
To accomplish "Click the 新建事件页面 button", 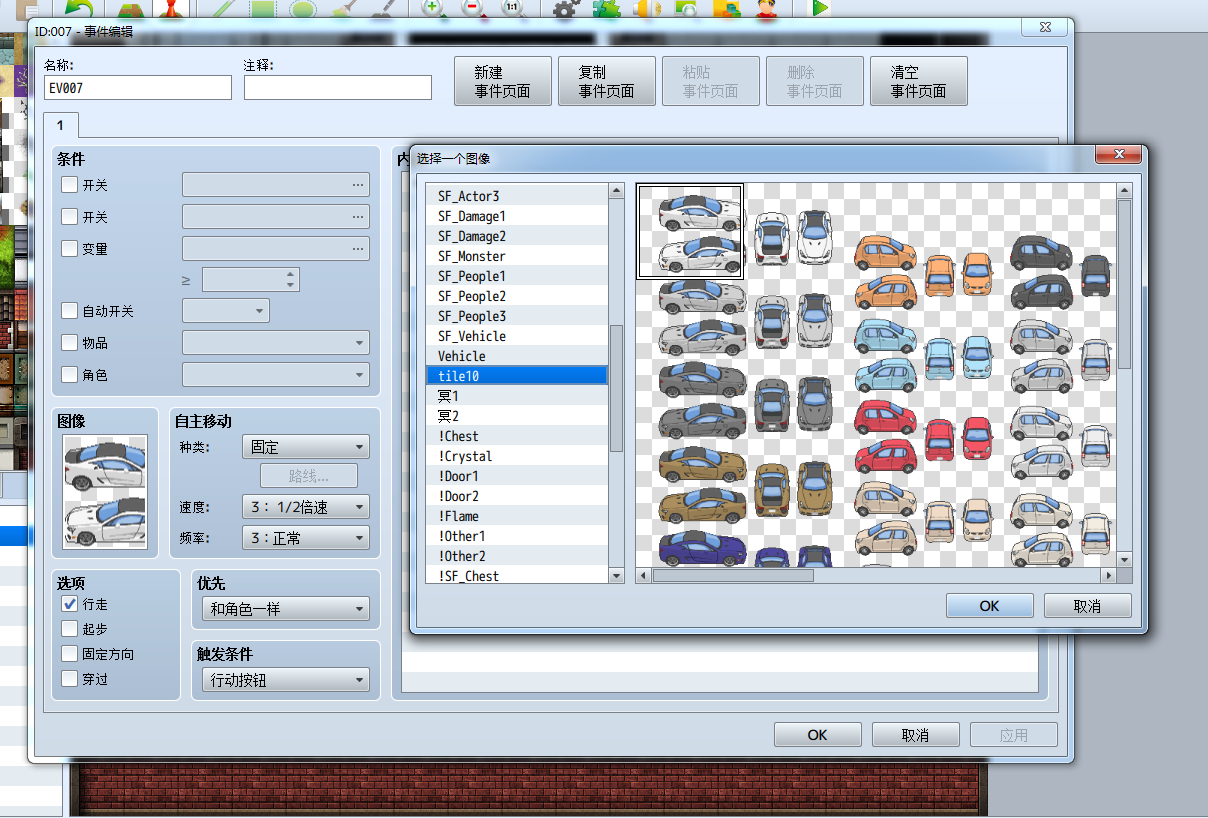I will pyautogui.click(x=503, y=81).
